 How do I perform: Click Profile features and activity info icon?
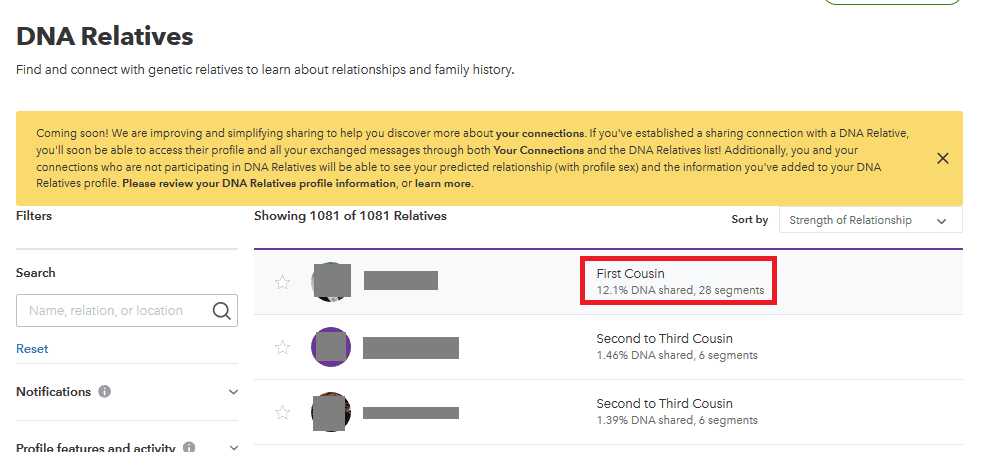tap(189, 447)
